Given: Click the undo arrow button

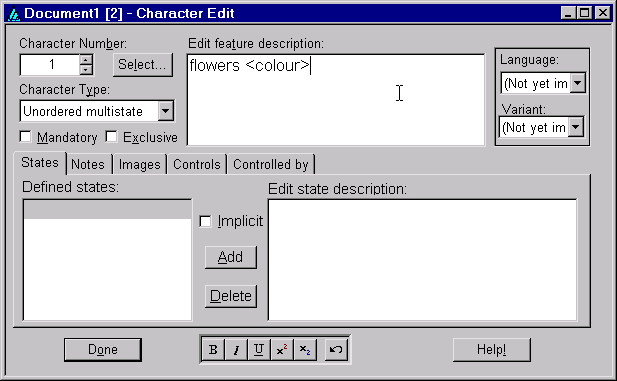Looking at the screenshot, I should (336, 350).
